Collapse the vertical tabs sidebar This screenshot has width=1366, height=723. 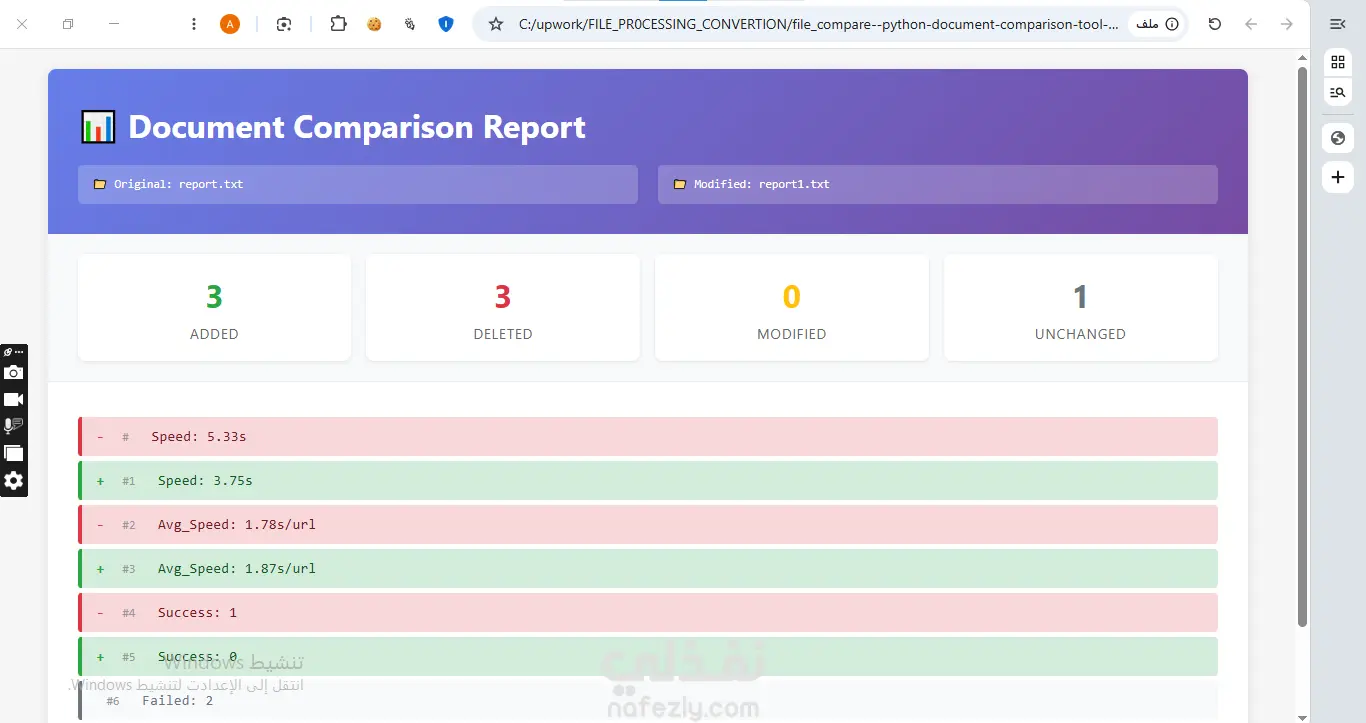1337,24
